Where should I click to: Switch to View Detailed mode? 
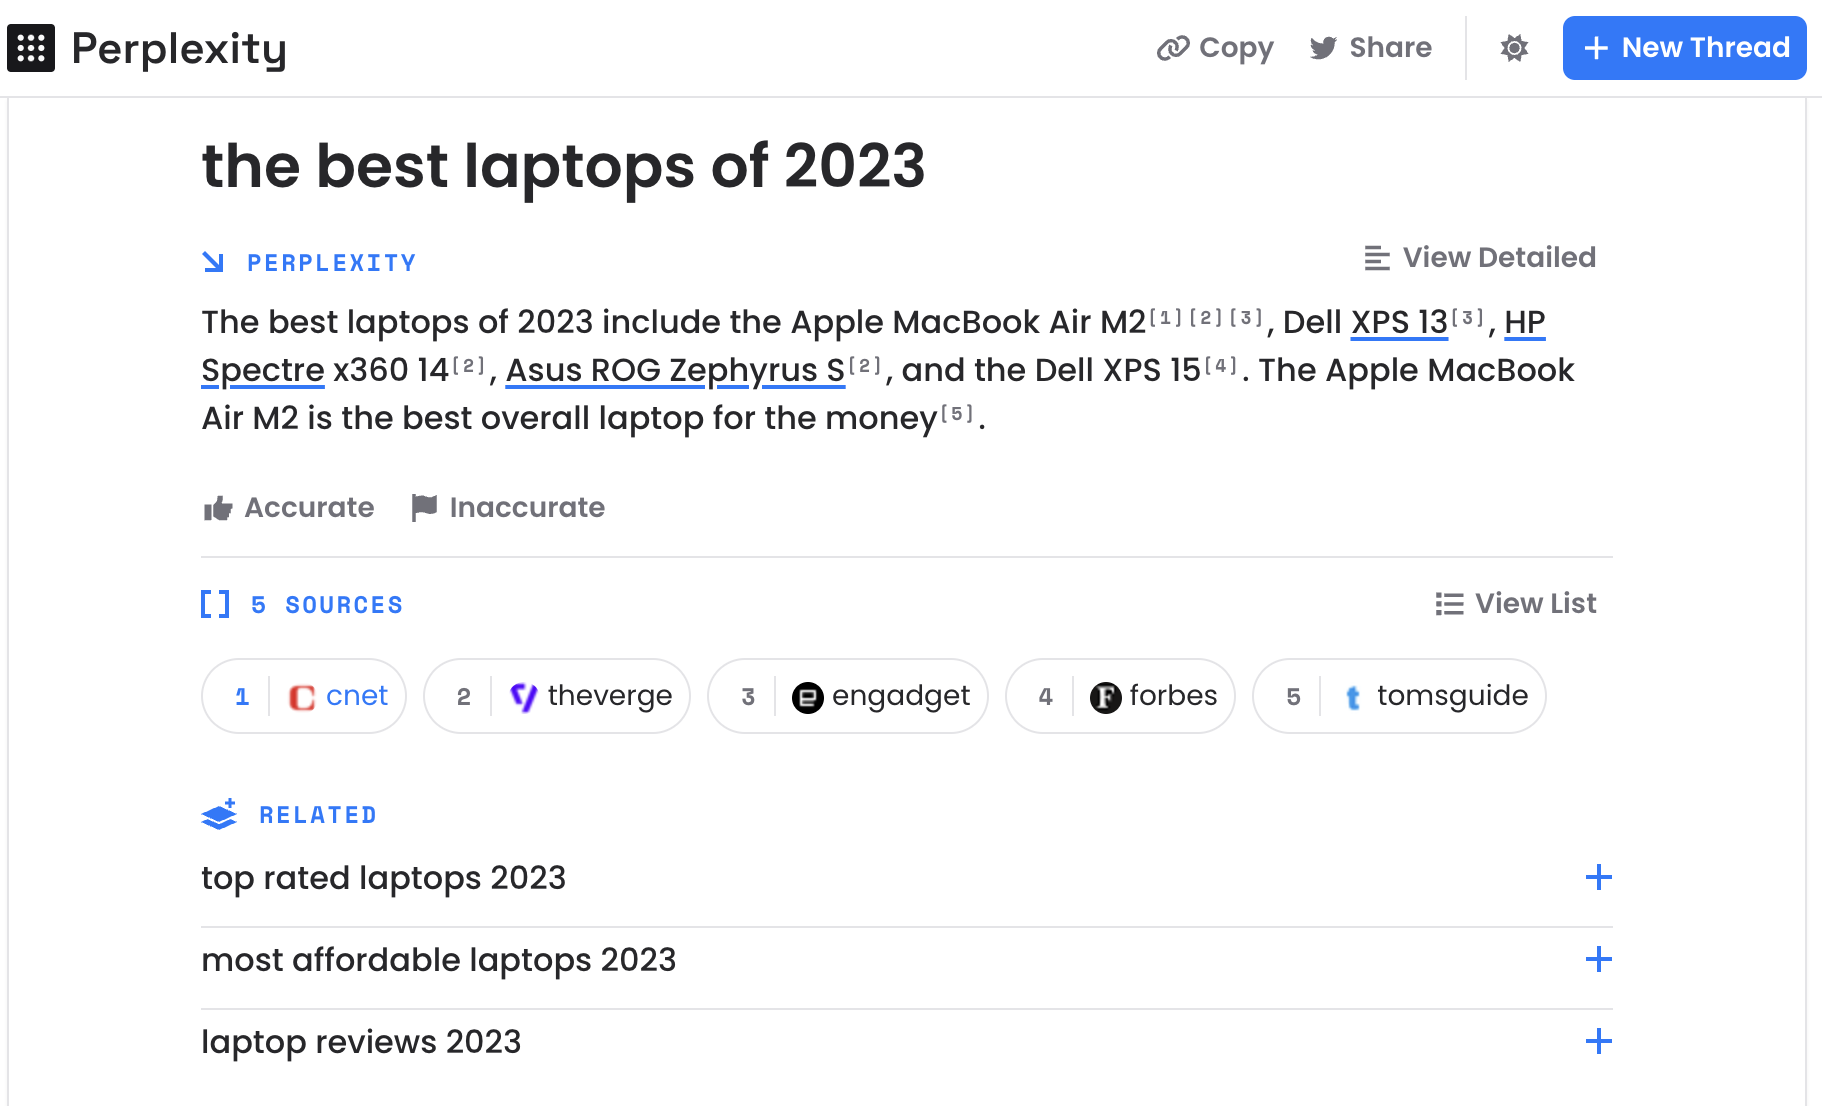[1480, 257]
